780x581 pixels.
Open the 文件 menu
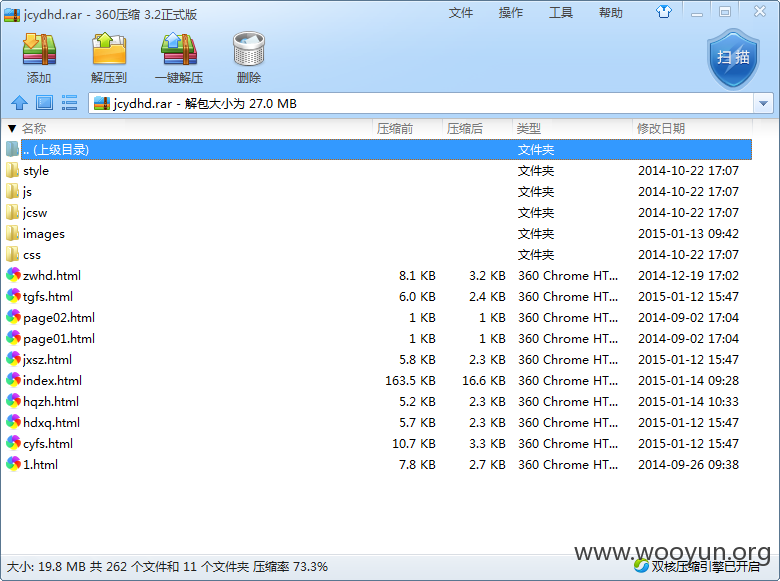(x=461, y=12)
